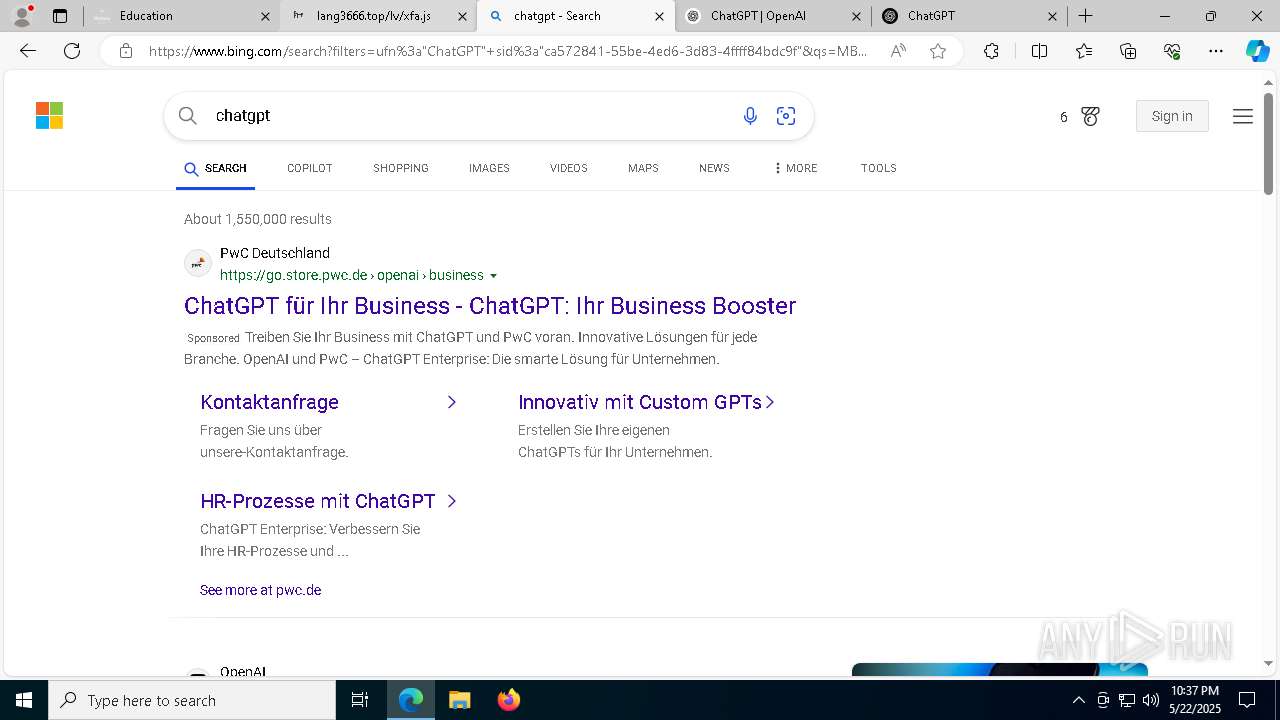
Task: Click the Microsoft logo on Bing
Action: [49, 116]
